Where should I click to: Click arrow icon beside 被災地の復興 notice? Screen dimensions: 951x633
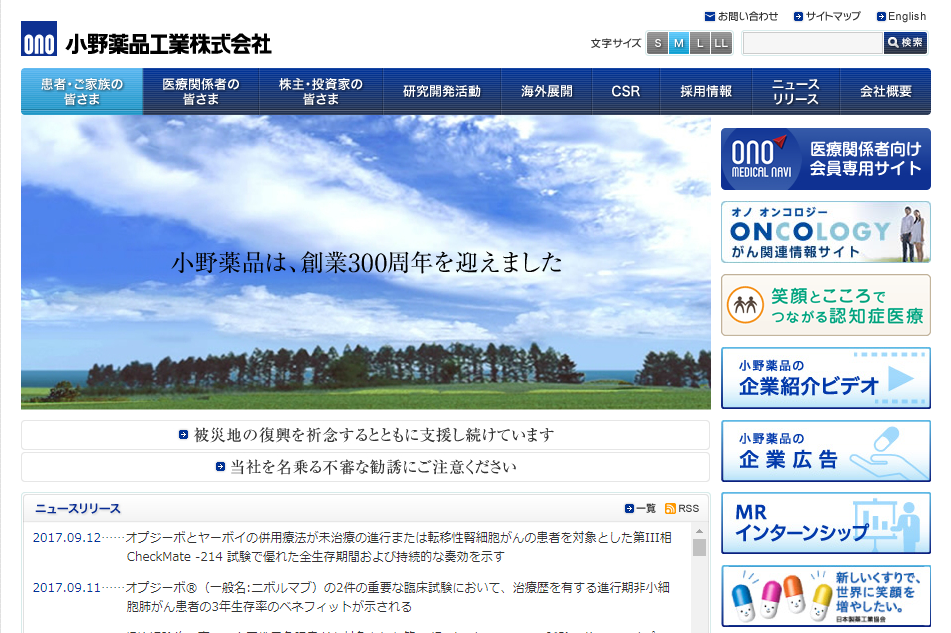pos(183,435)
